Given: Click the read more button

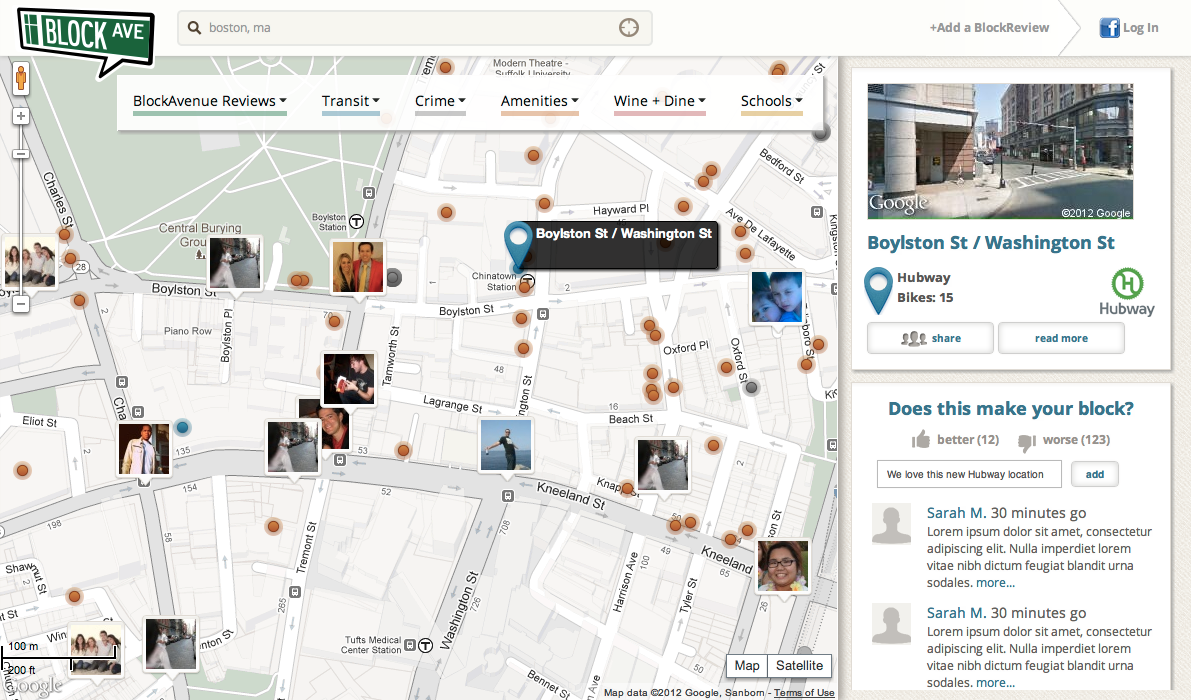Looking at the screenshot, I should pos(1061,338).
